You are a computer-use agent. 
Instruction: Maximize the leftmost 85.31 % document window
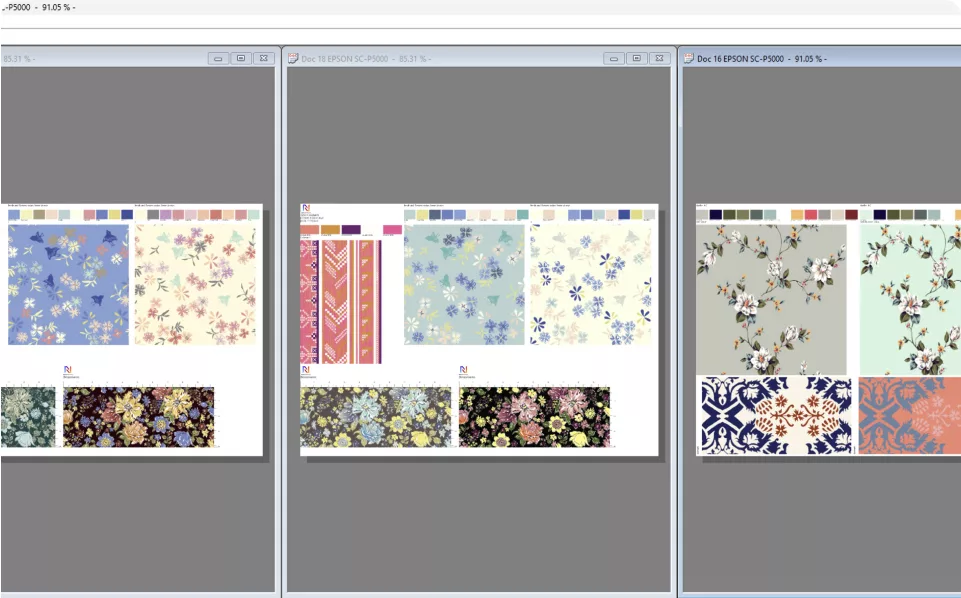click(241, 59)
